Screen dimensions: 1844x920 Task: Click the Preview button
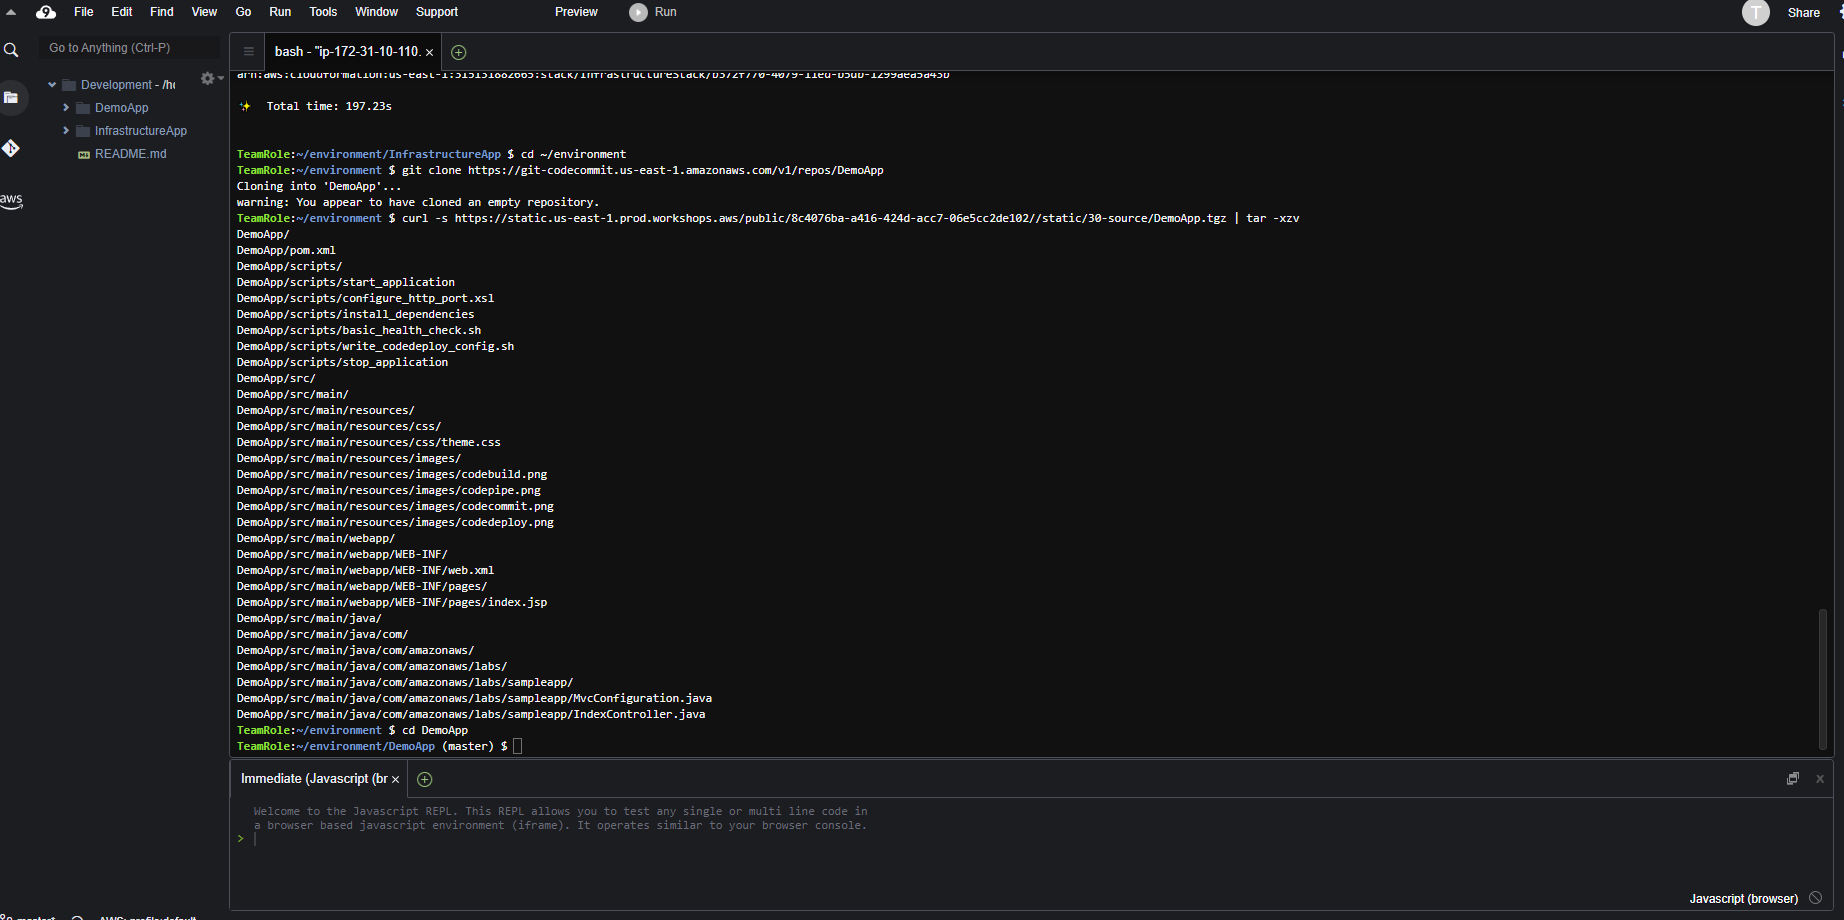point(576,12)
